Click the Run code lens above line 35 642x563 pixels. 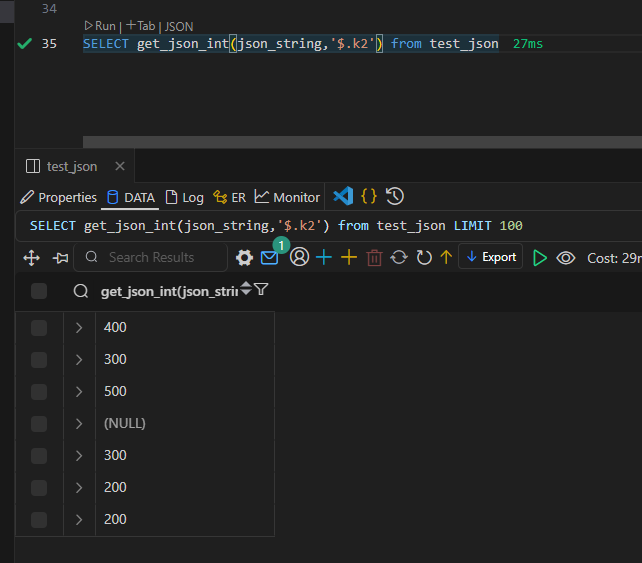100,26
